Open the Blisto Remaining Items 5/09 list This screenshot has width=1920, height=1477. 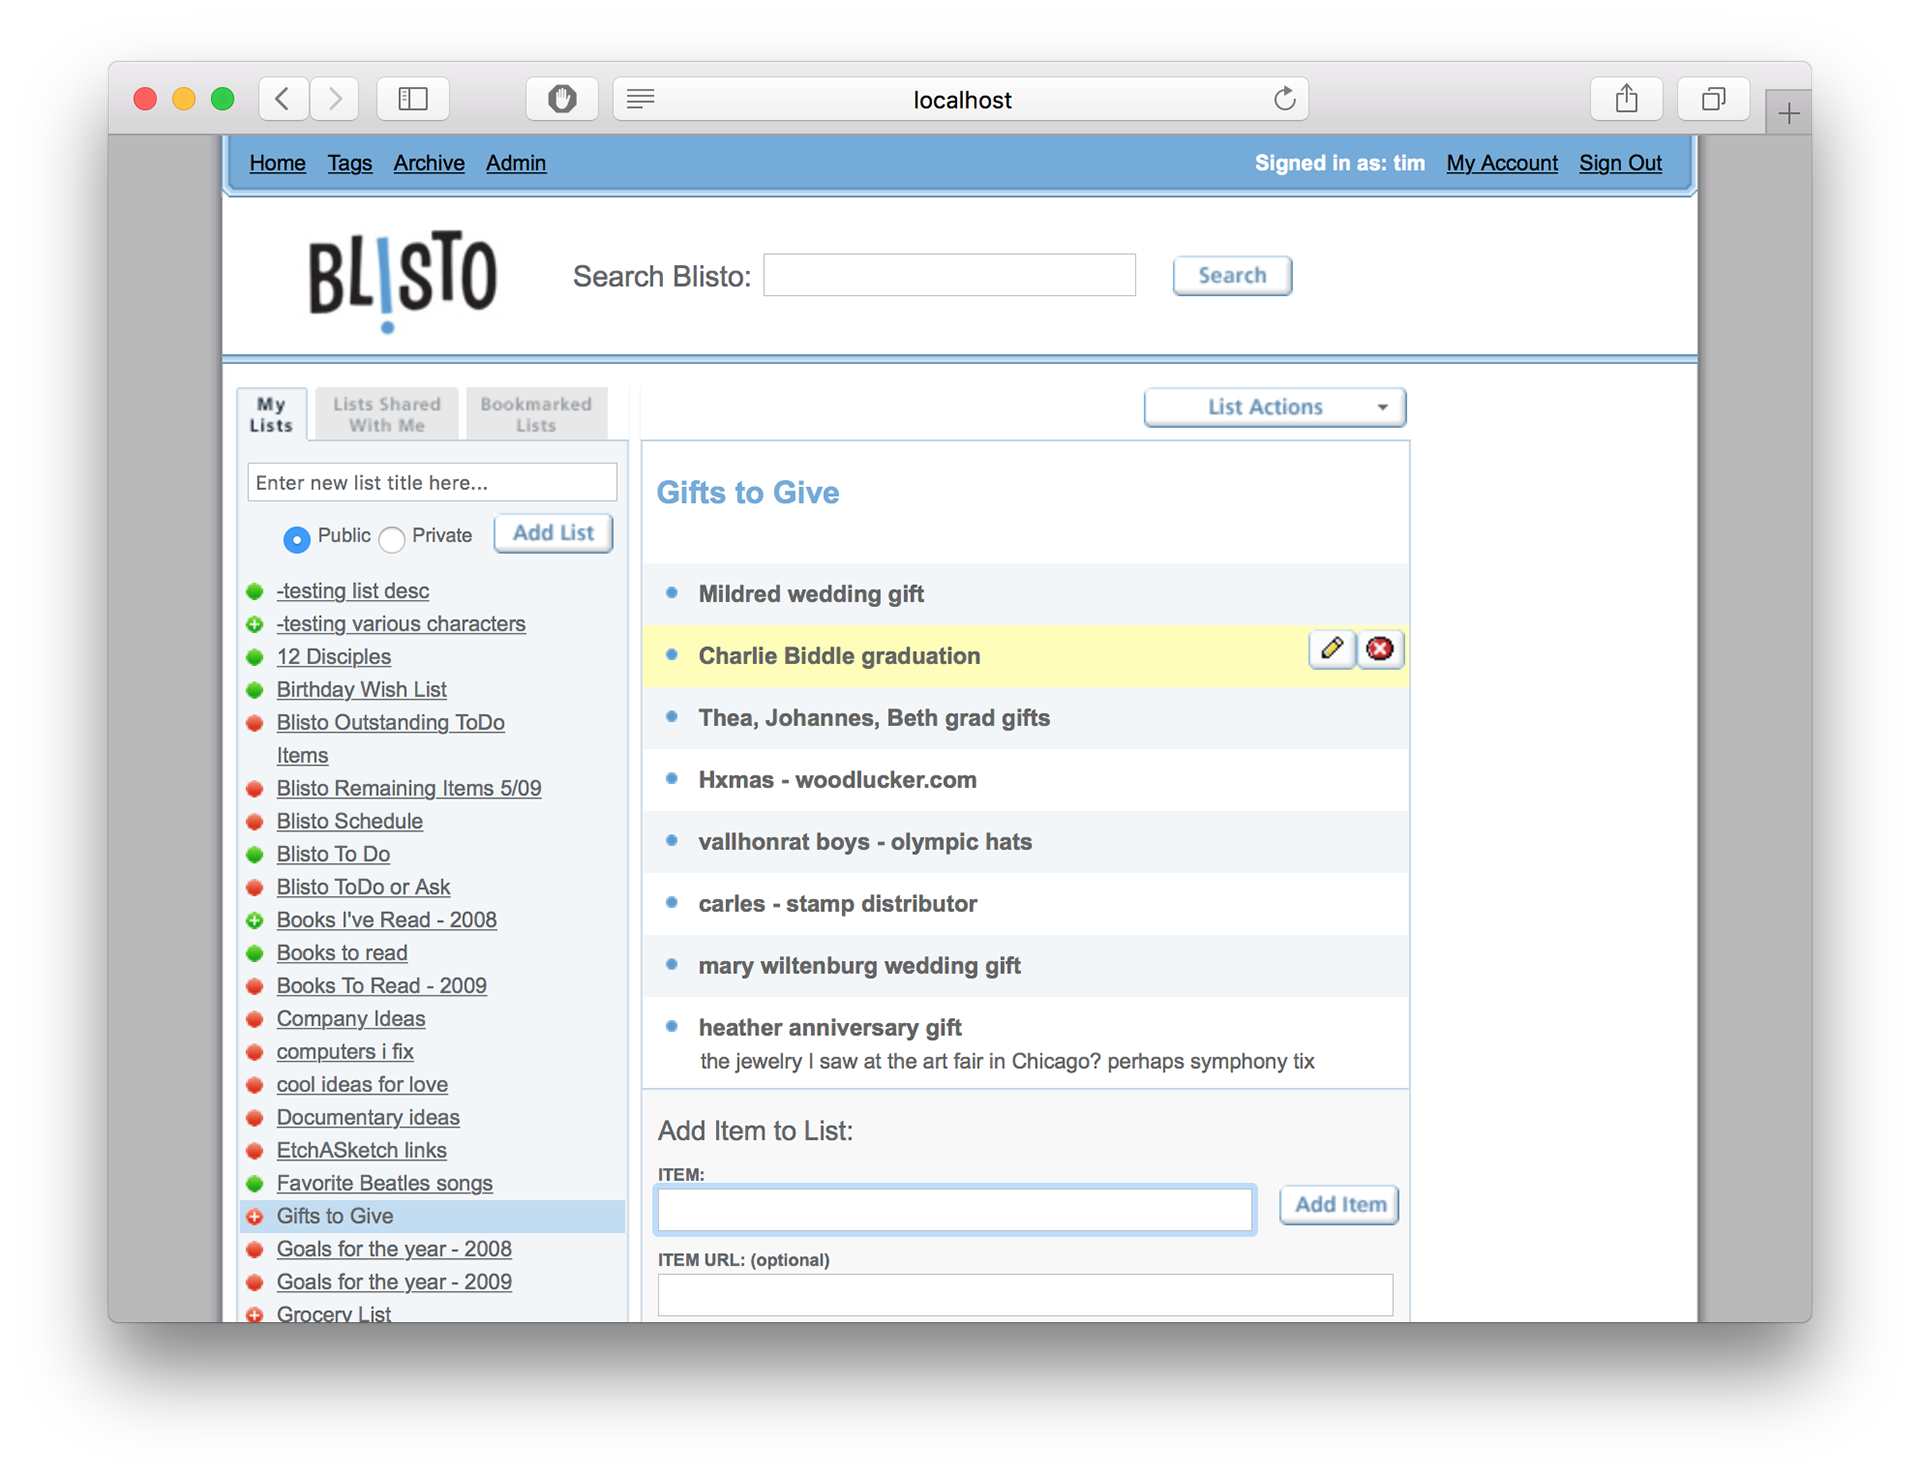pos(409,788)
